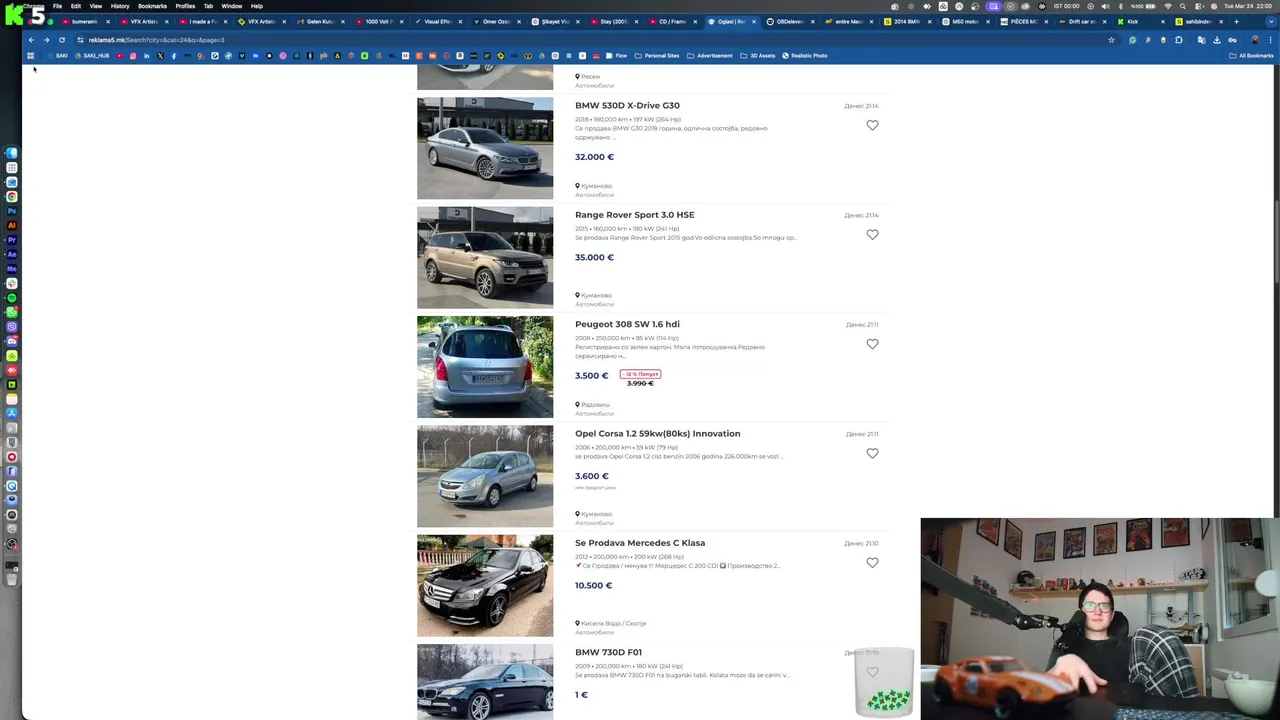Toggle heart on Peugeot 308 SW listing

pyautogui.click(x=872, y=344)
